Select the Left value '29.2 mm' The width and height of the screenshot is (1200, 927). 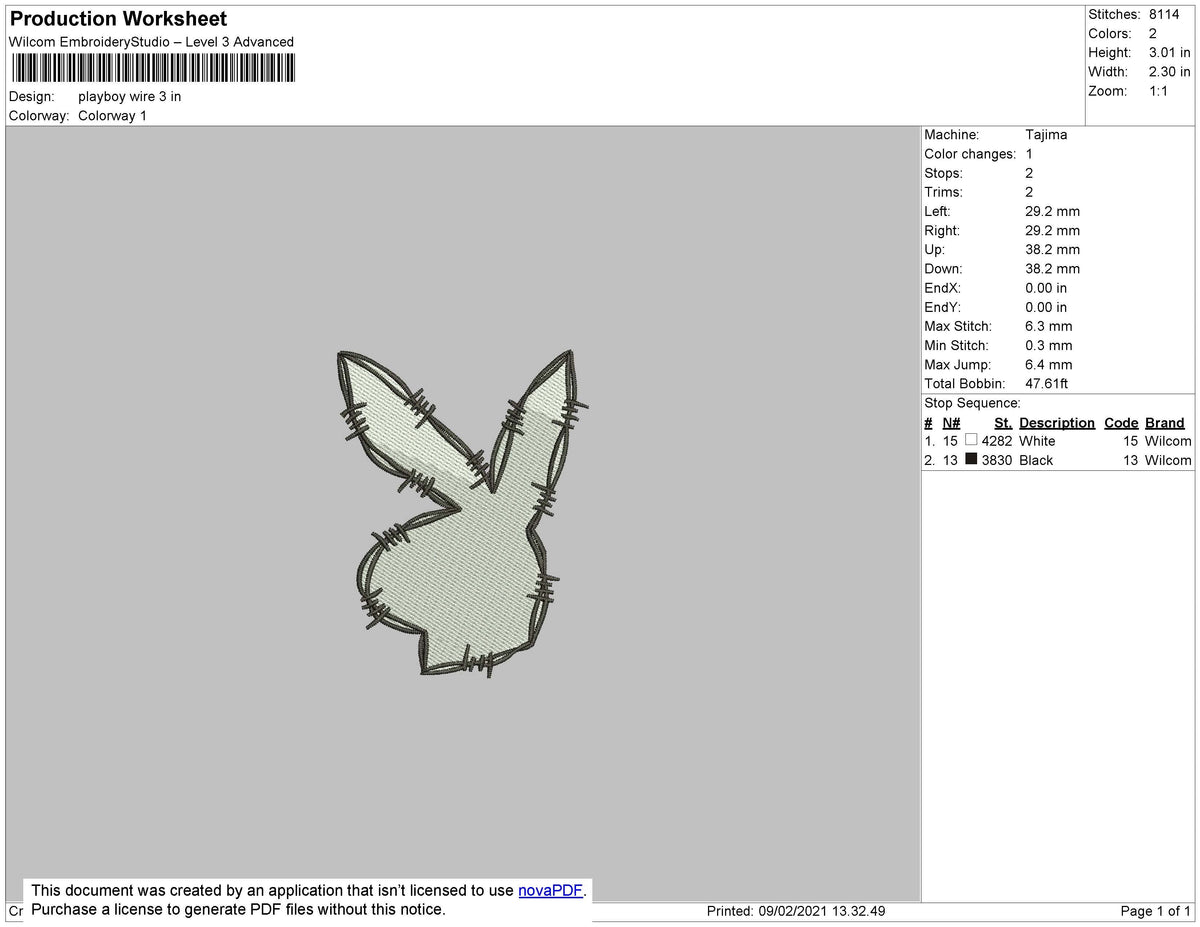(1052, 212)
